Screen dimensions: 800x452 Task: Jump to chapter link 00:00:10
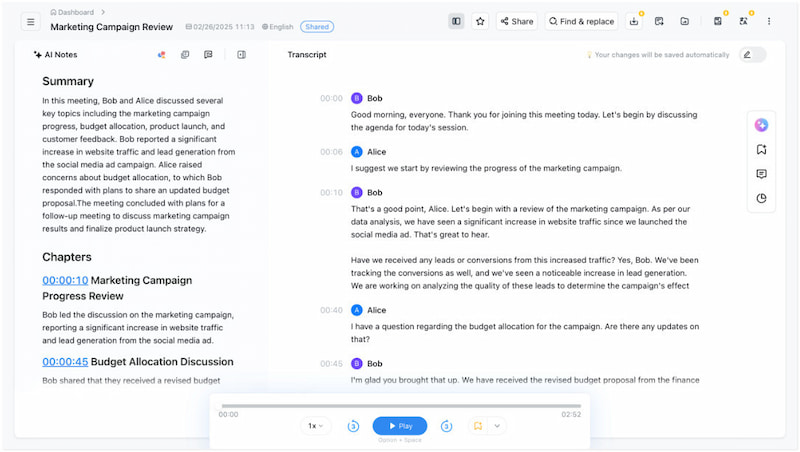click(x=65, y=280)
